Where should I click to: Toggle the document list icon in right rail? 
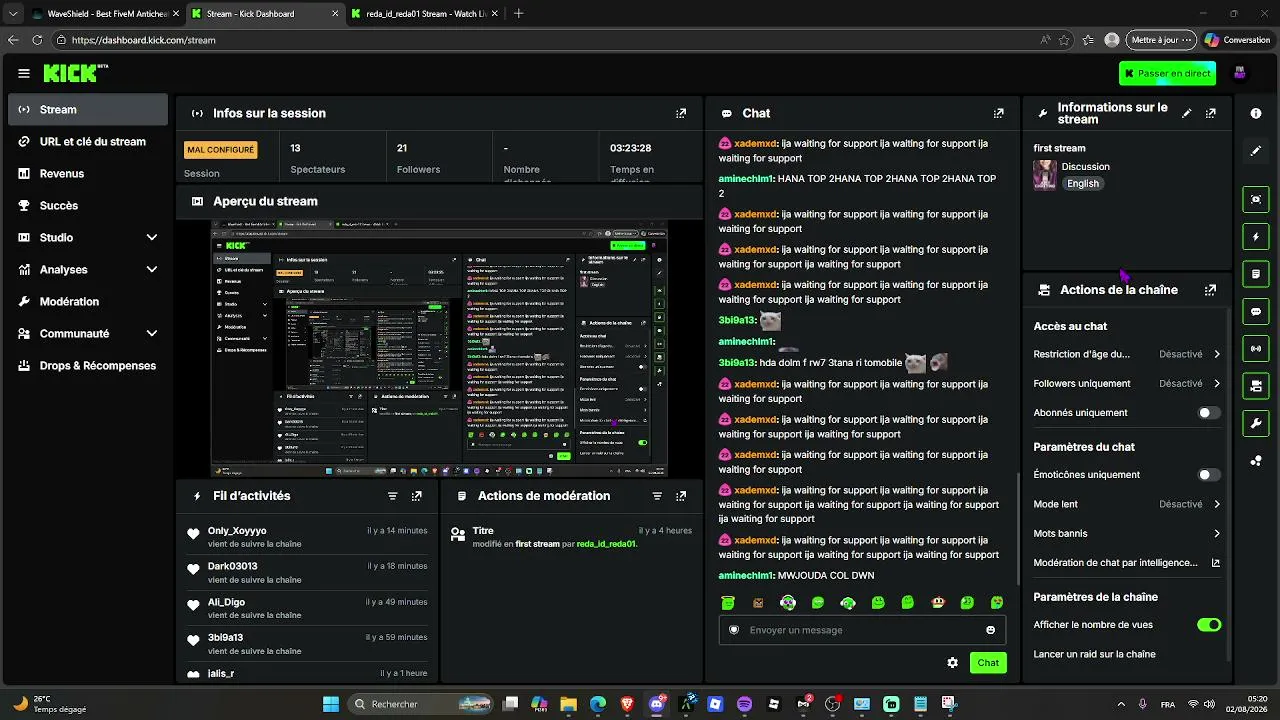click(x=1256, y=274)
